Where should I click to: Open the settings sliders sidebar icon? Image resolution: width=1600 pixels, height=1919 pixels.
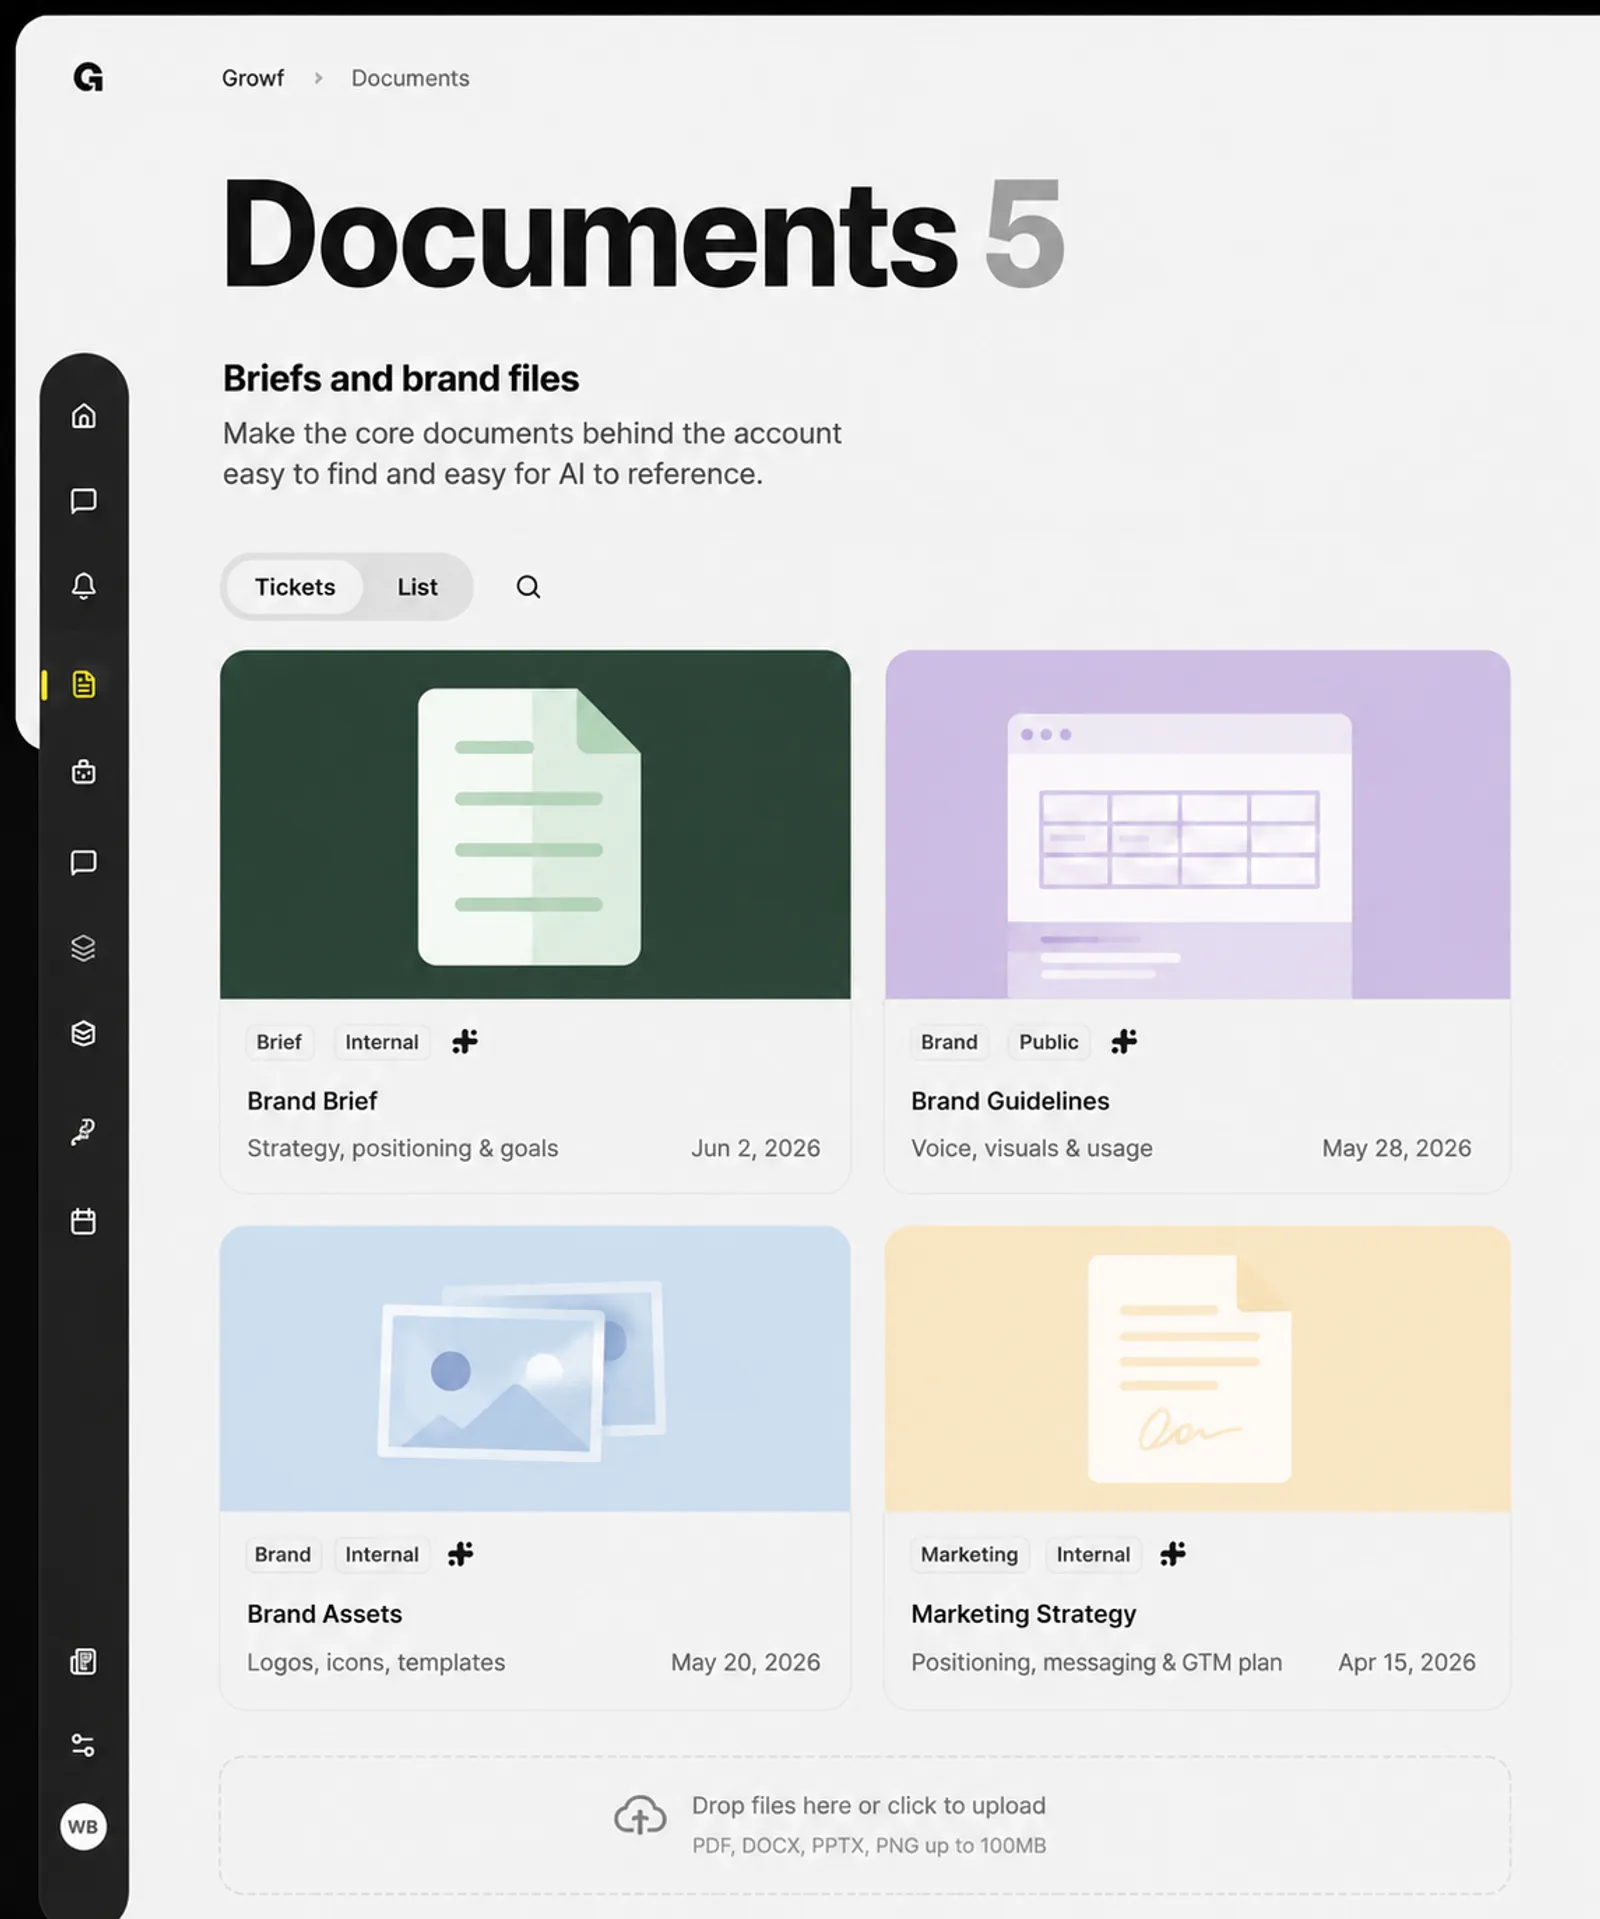84,1745
